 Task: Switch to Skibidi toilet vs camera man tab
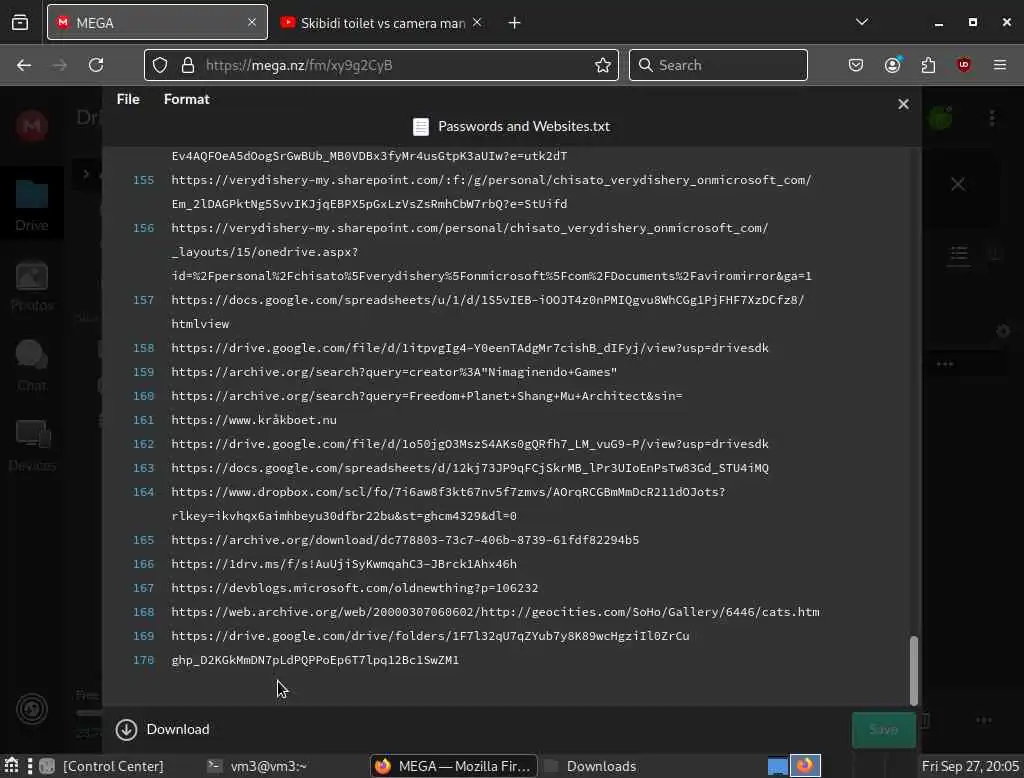click(x=383, y=23)
